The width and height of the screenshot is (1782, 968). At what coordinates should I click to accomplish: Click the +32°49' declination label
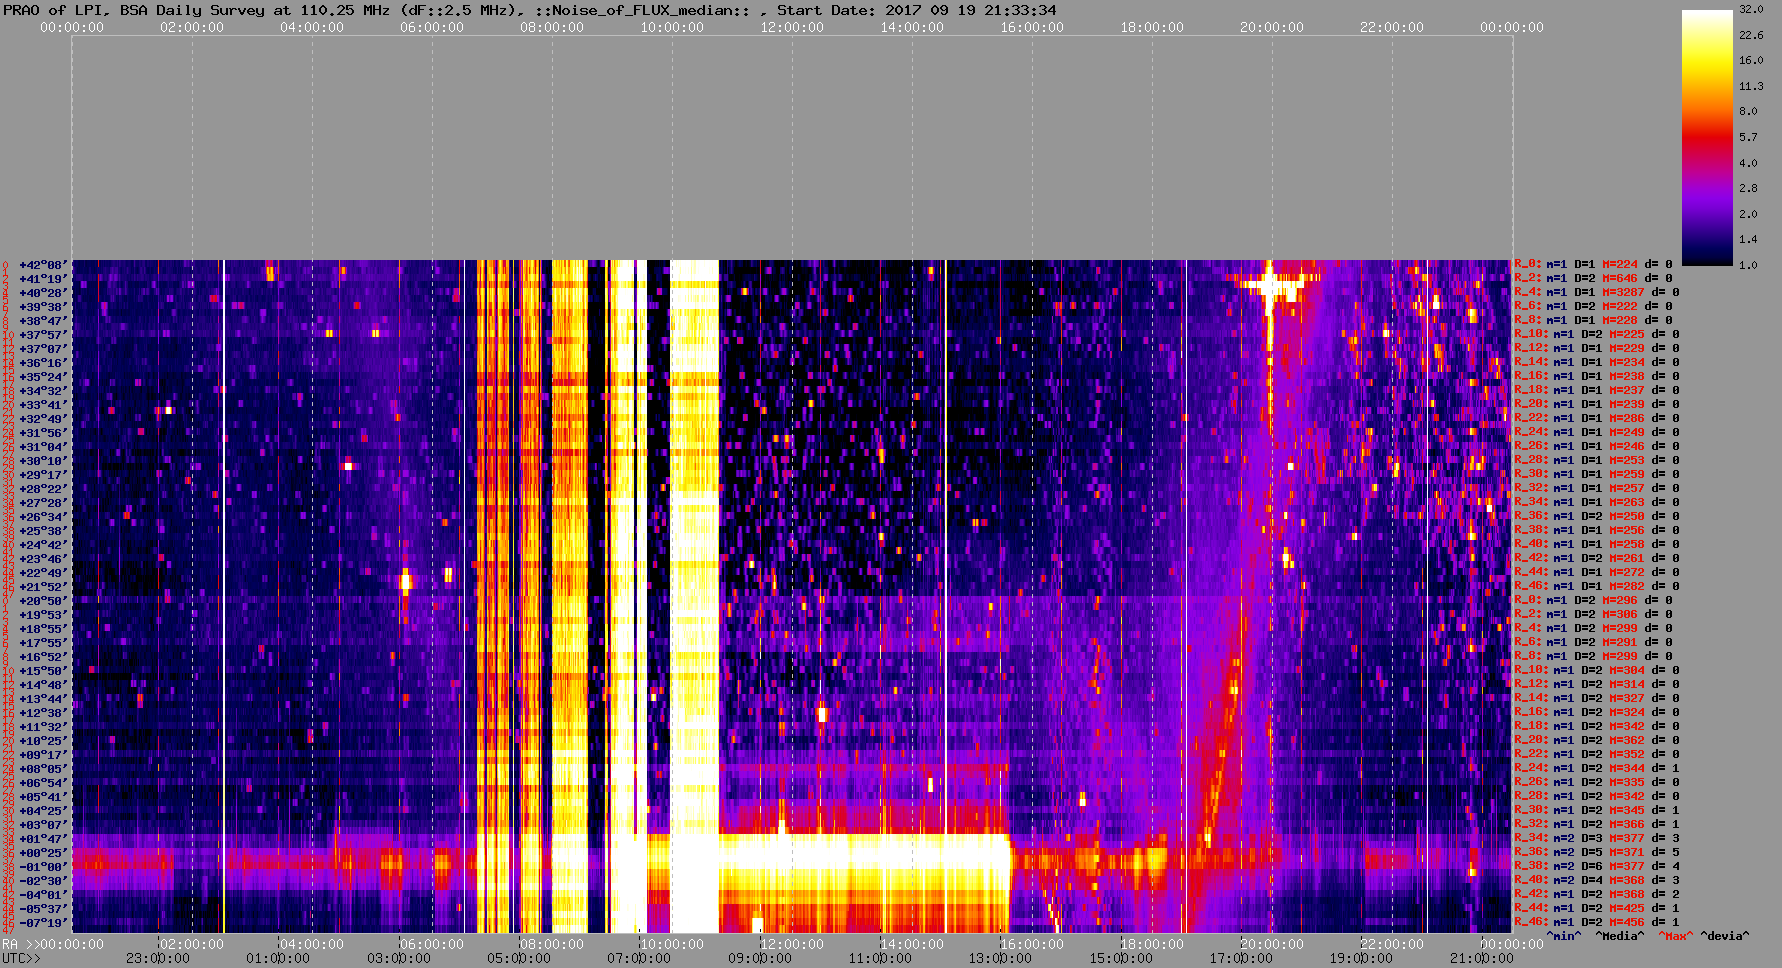43,419
